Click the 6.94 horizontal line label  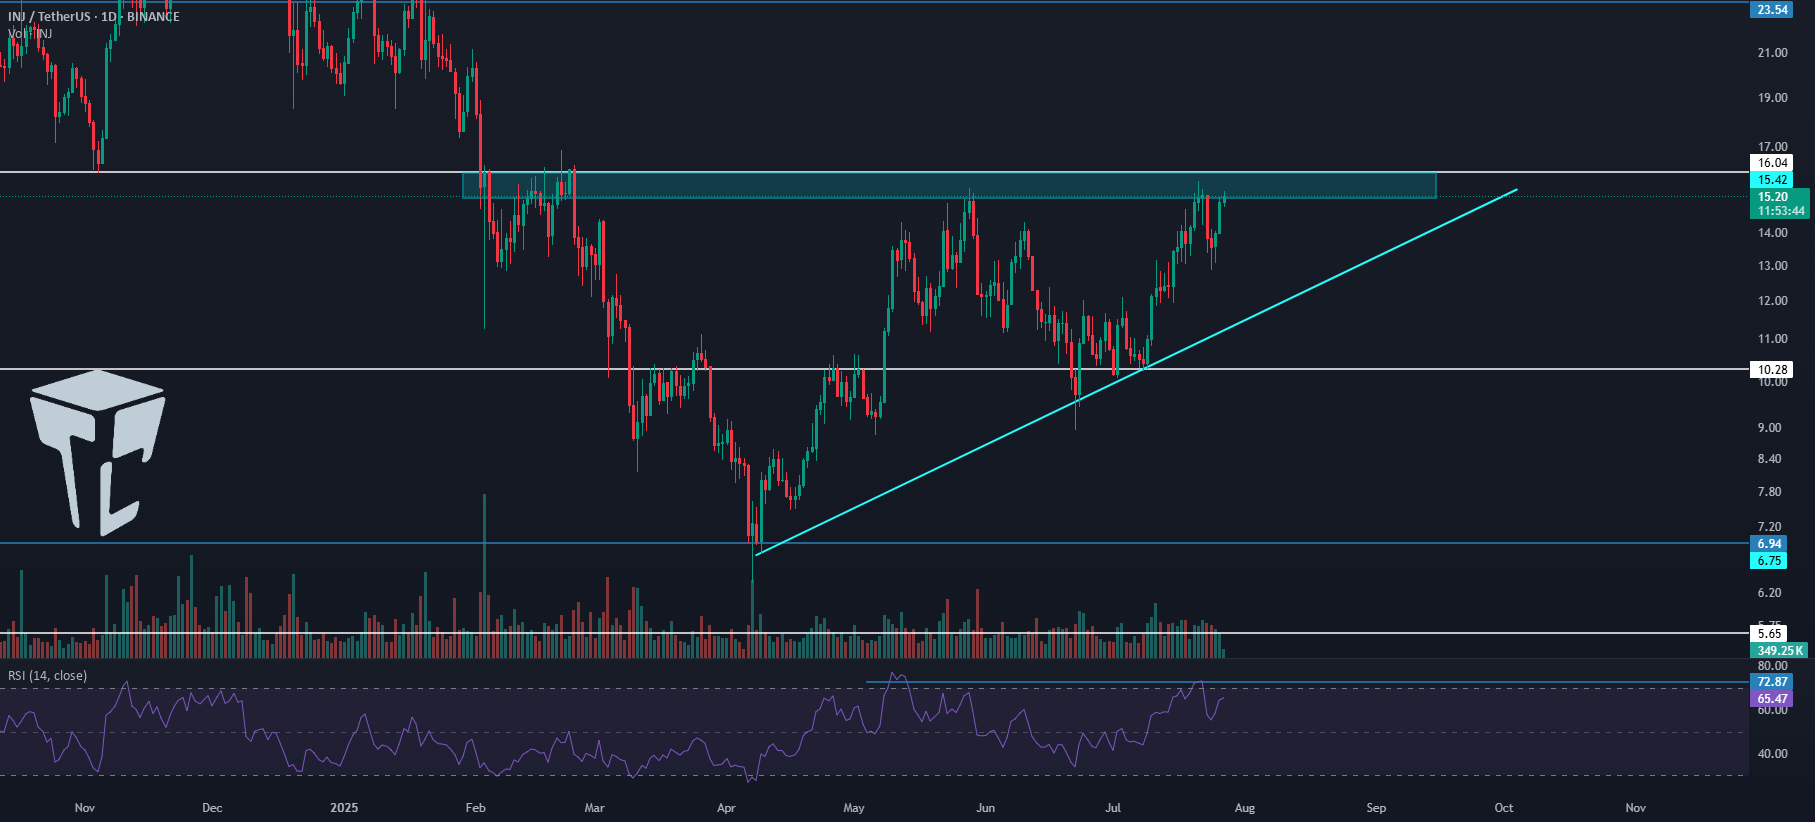coord(1769,544)
